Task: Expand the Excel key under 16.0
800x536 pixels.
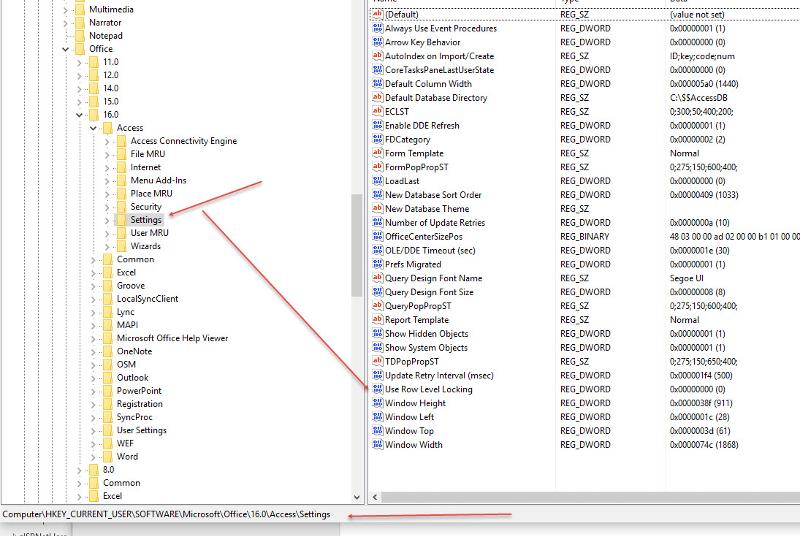Action: click(x=94, y=272)
